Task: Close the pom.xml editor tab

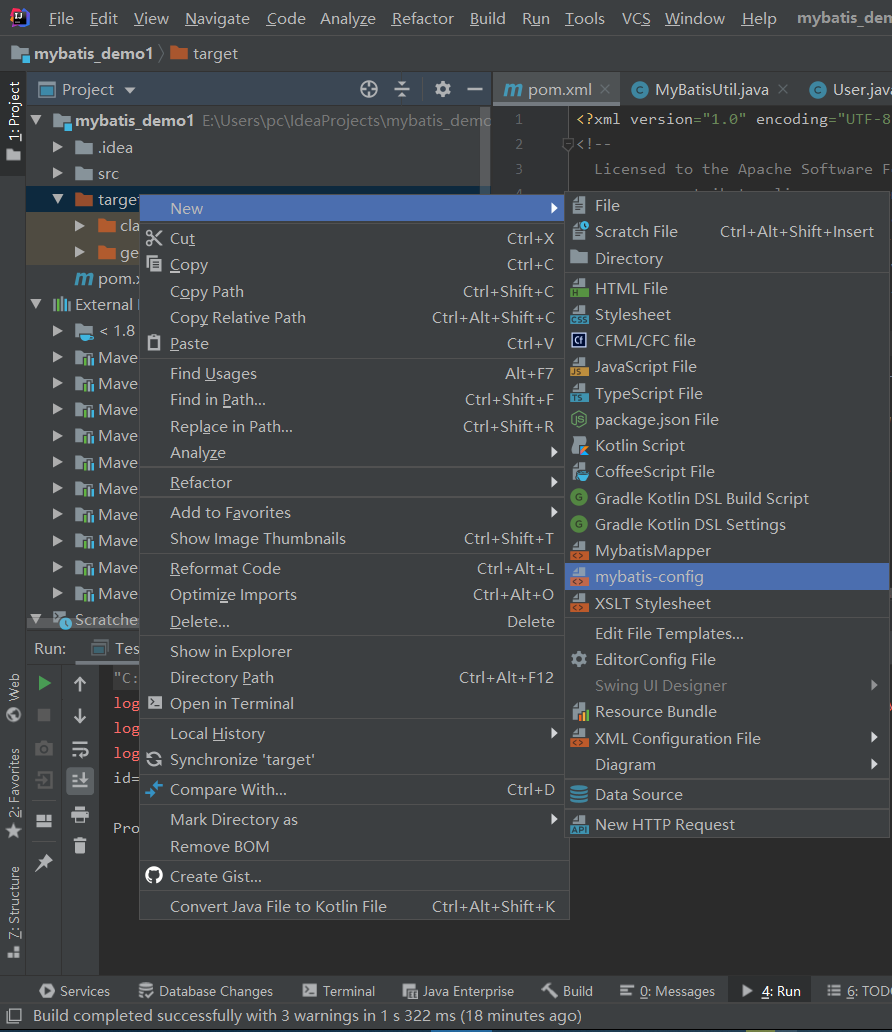Action: point(605,89)
